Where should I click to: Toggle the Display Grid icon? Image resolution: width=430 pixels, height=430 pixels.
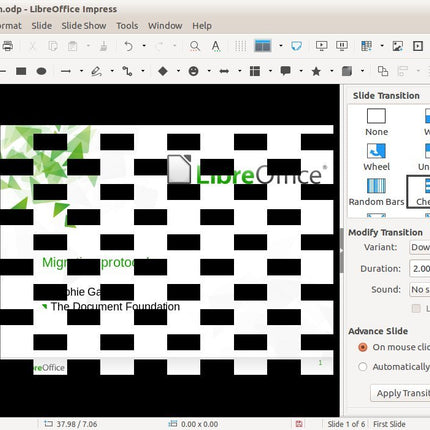pyautogui.click(x=240, y=46)
